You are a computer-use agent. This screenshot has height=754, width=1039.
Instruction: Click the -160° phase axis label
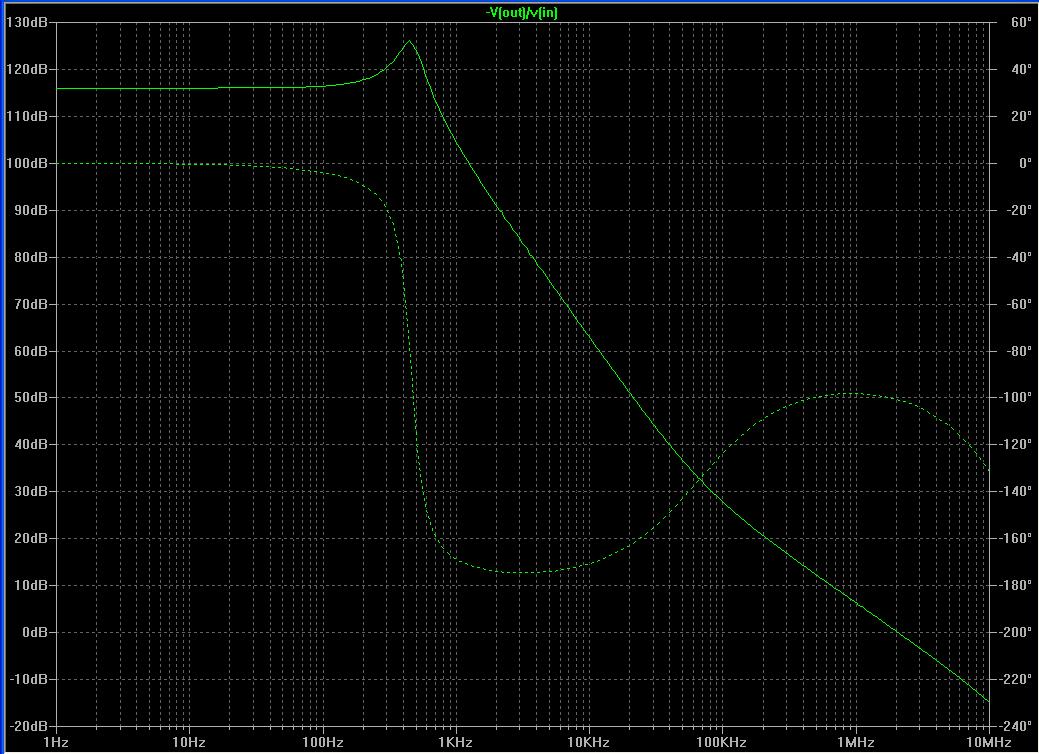[1016, 539]
